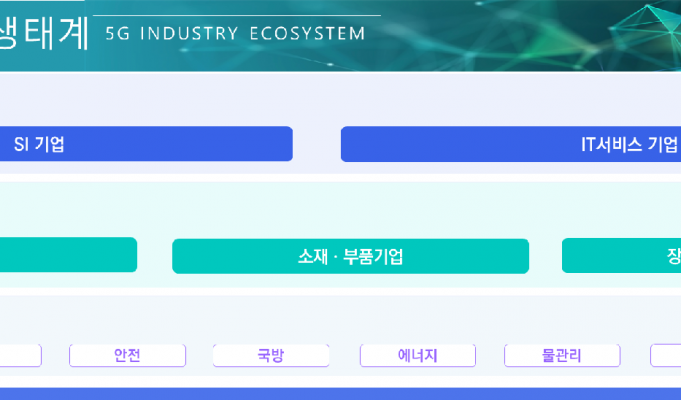The height and width of the screenshot is (400, 681).
Task: Select the IT서비스 기업 blue box
Action: pyautogui.click(x=511, y=144)
